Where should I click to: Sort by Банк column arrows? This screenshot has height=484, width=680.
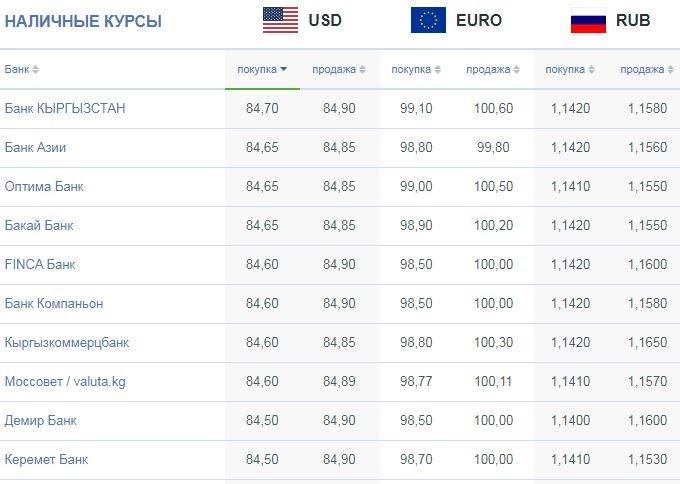[36, 69]
